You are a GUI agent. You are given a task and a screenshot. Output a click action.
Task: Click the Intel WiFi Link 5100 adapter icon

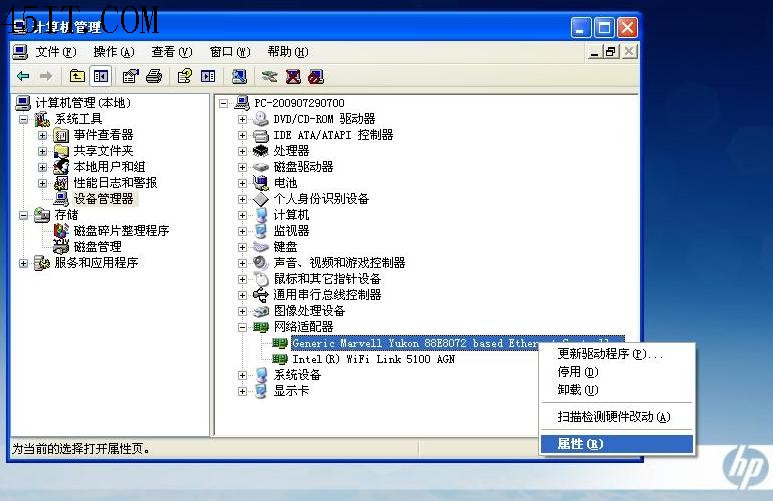(280, 359)
